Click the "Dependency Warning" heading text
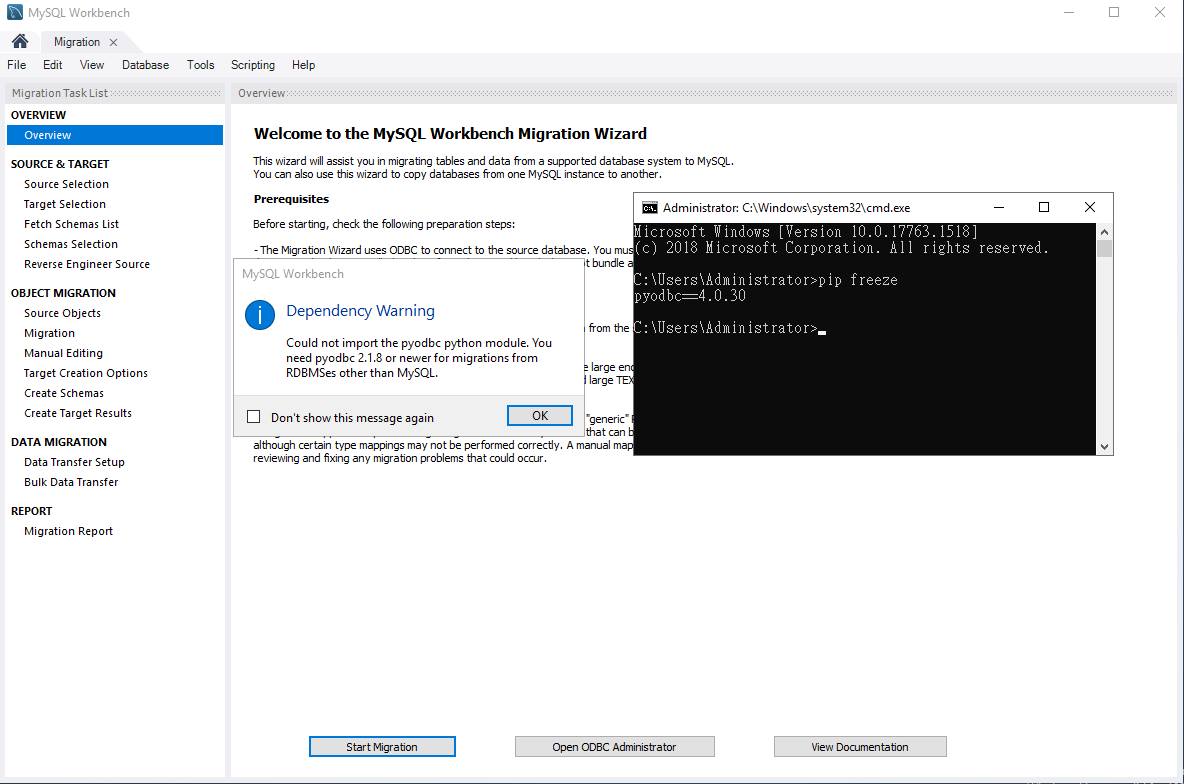Screen dimensions: 1184x784 (360, 311)
